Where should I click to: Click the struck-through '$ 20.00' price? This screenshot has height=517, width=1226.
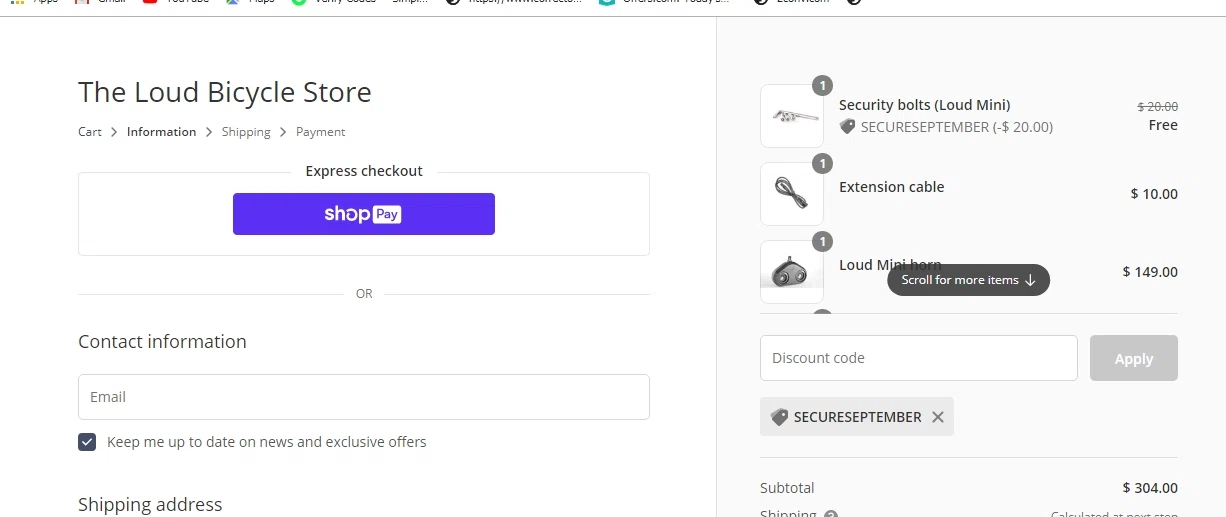pos(1158,107)
